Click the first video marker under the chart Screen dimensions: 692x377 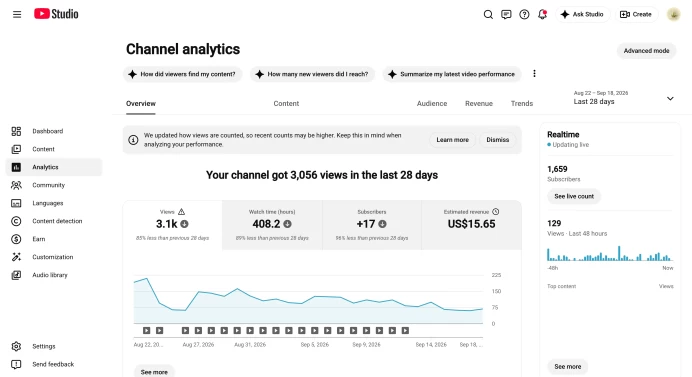tap(147, 331)
